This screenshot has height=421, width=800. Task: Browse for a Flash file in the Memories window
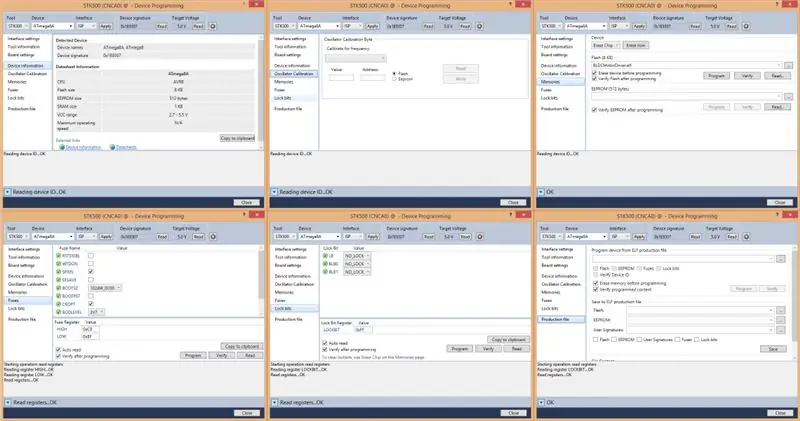coord(788,65)
